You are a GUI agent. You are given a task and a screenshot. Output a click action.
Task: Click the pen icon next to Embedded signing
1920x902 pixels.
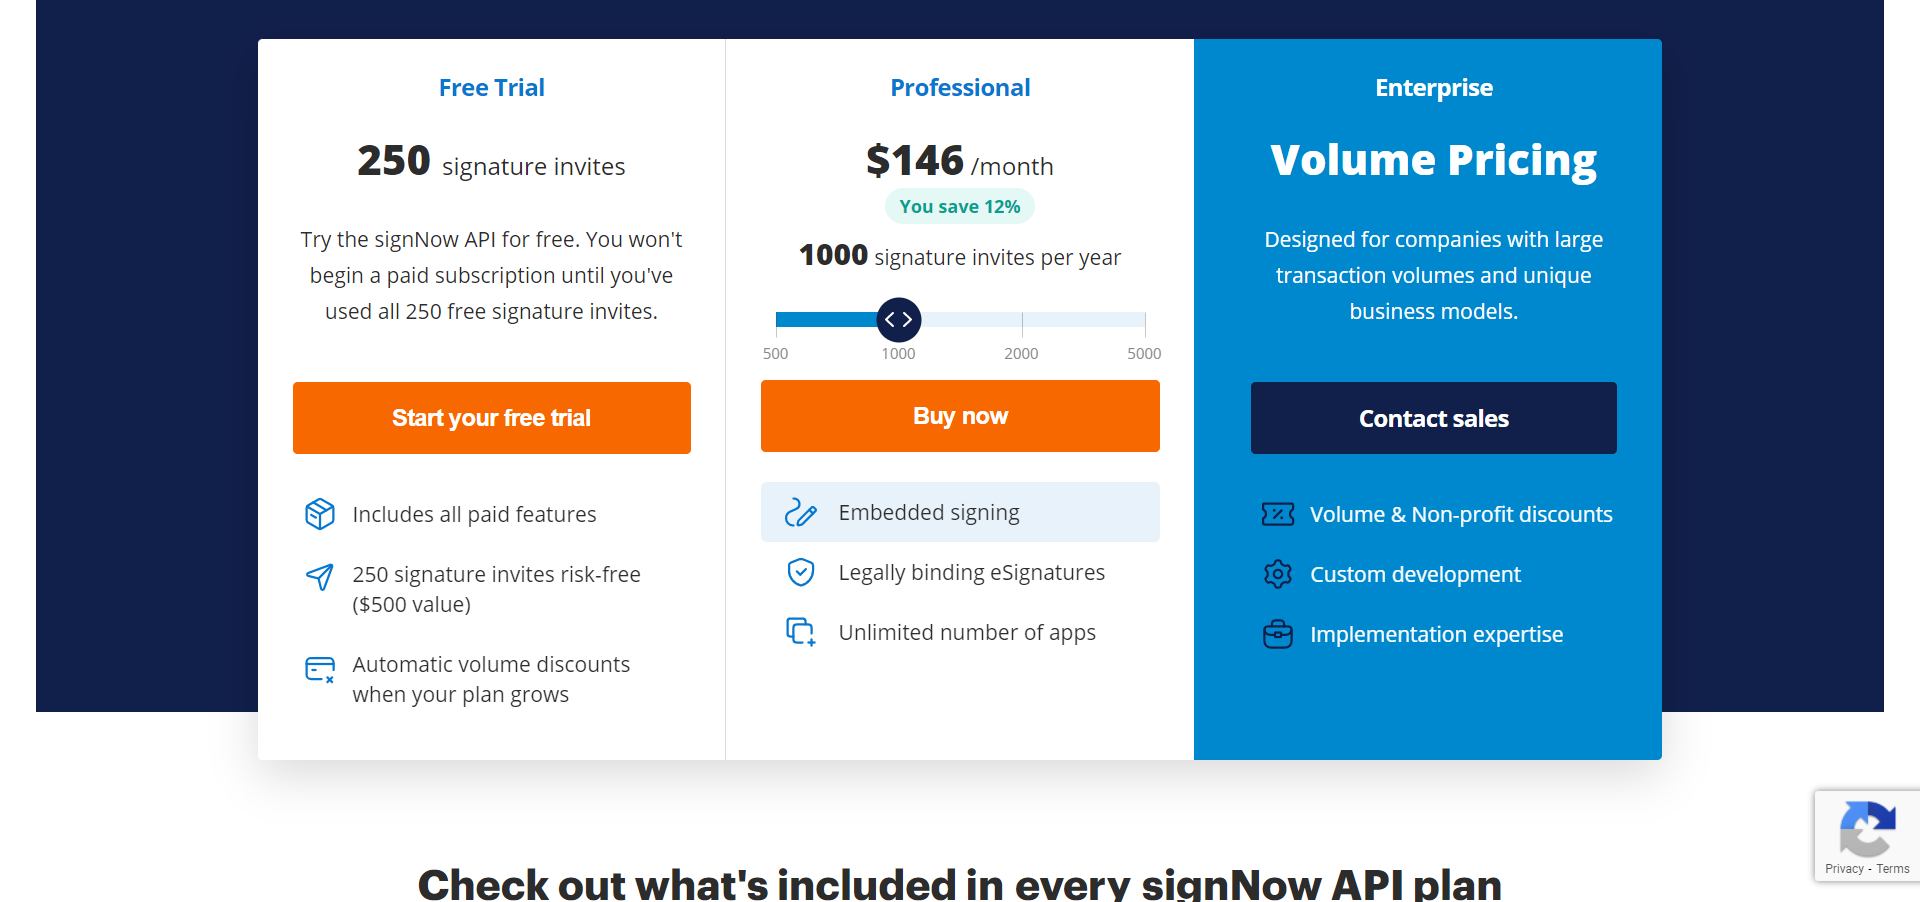(801, 512)
